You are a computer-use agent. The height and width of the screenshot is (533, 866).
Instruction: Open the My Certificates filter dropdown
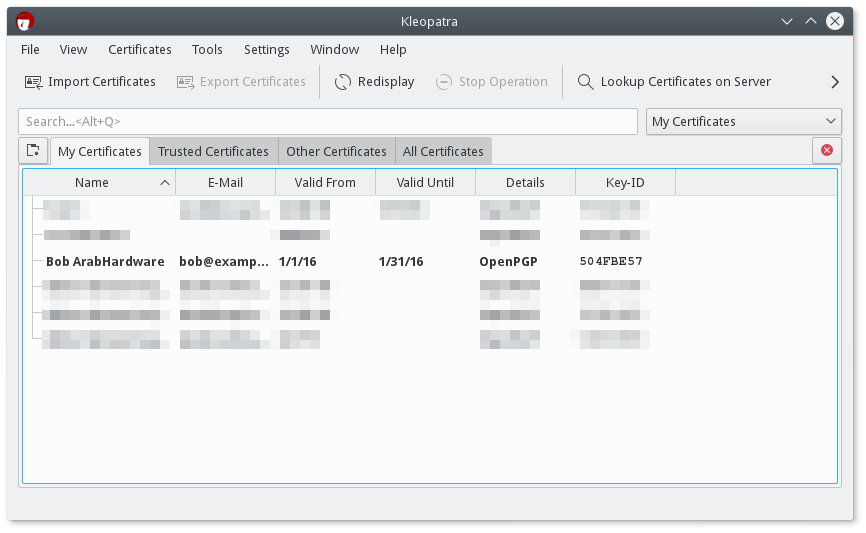744,122
